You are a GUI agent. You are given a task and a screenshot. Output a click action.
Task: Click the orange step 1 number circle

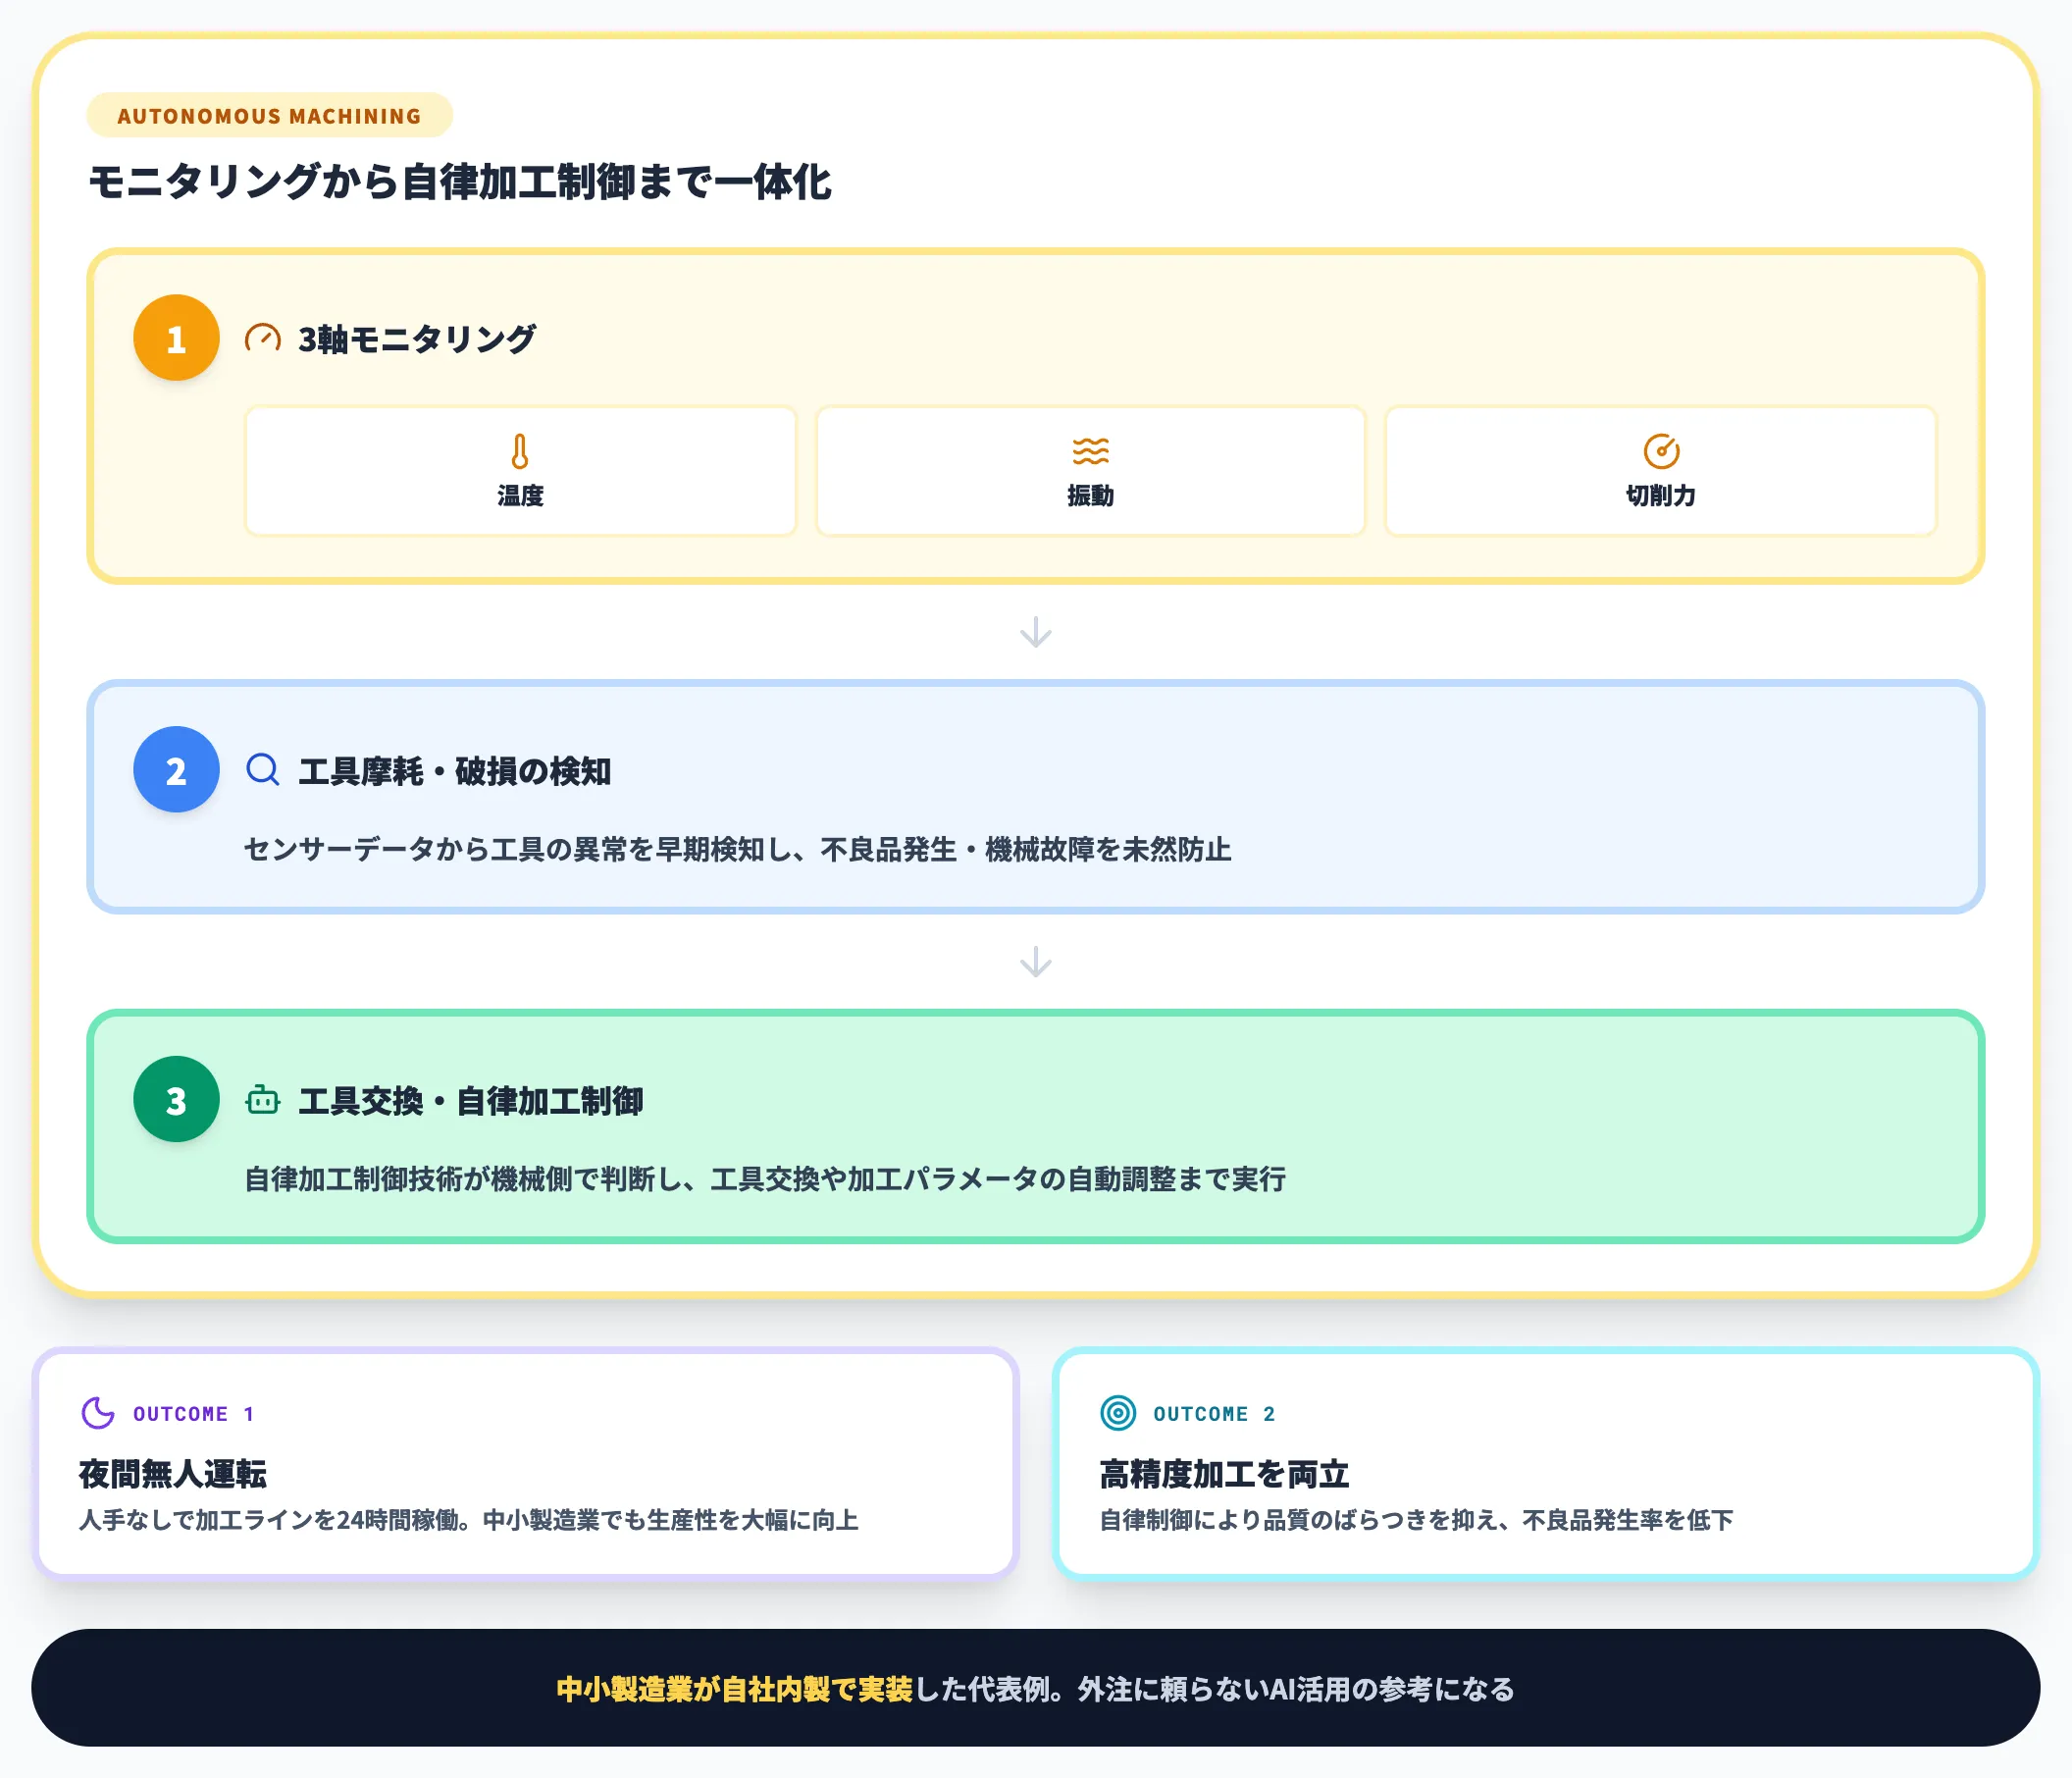(x=176, y=338)
